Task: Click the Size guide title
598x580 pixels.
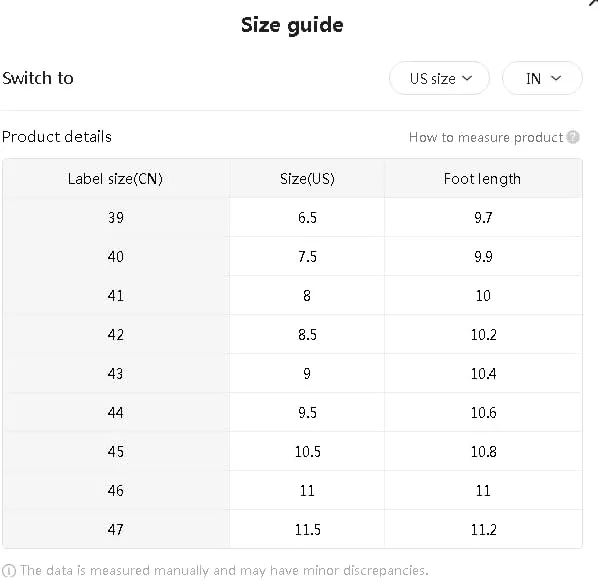Action: click(x=292, y=26)
